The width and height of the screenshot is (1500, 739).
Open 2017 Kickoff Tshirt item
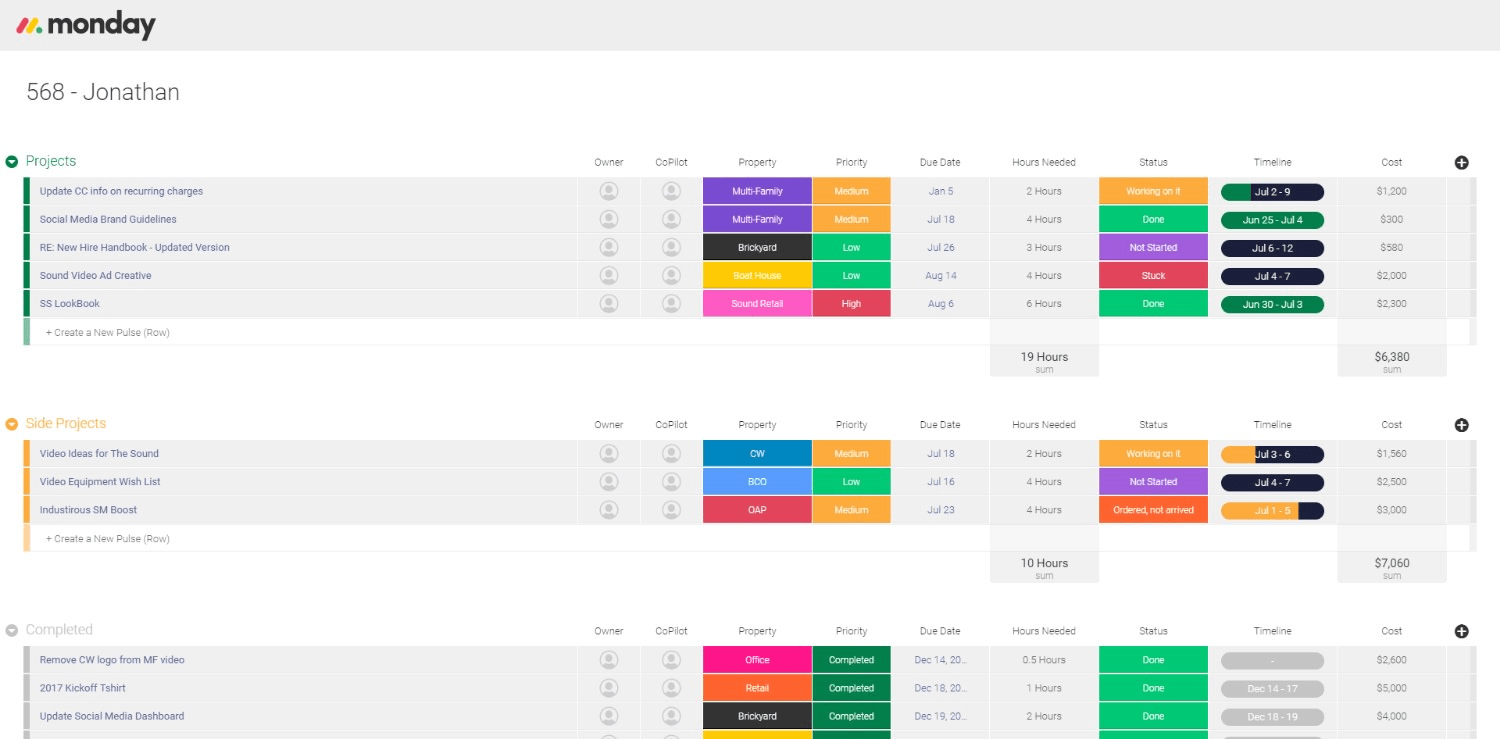[83, 688]
